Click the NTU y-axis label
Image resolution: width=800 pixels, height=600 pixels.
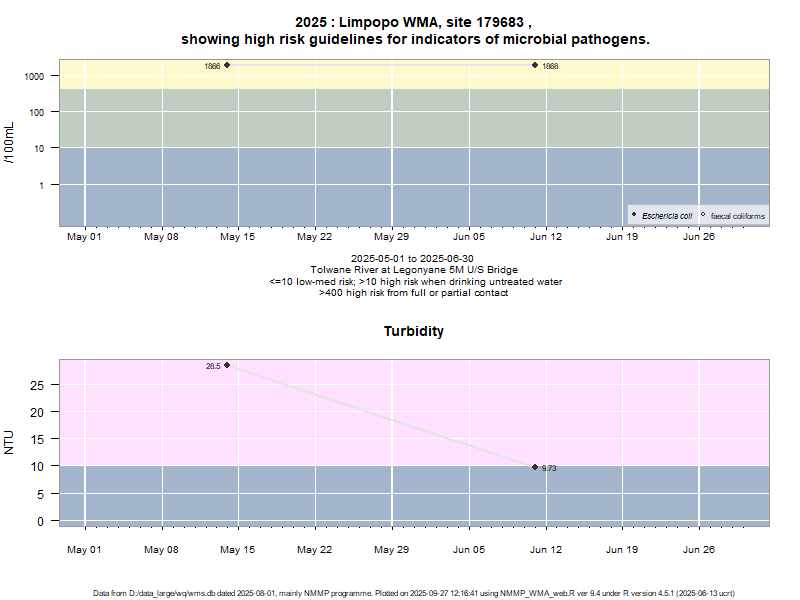(9, 441)
